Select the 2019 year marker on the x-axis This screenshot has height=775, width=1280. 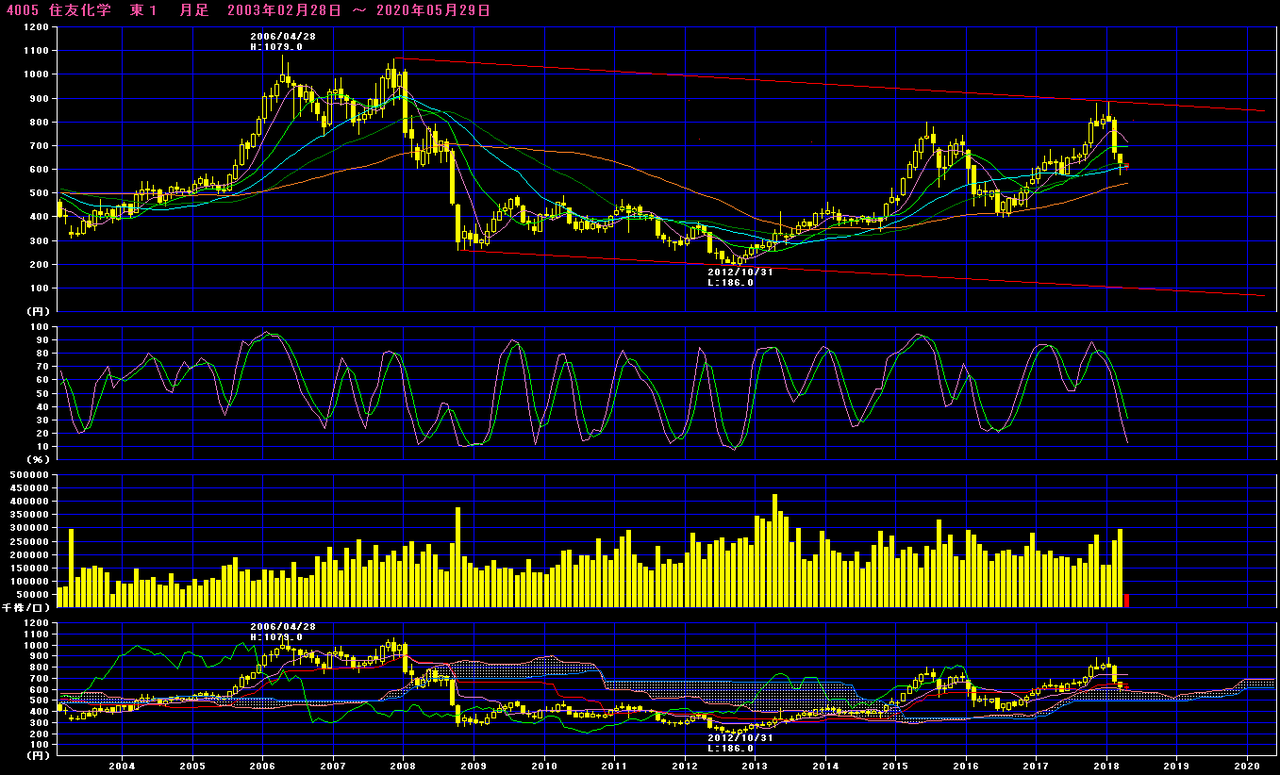click(x=1177, y=765)
